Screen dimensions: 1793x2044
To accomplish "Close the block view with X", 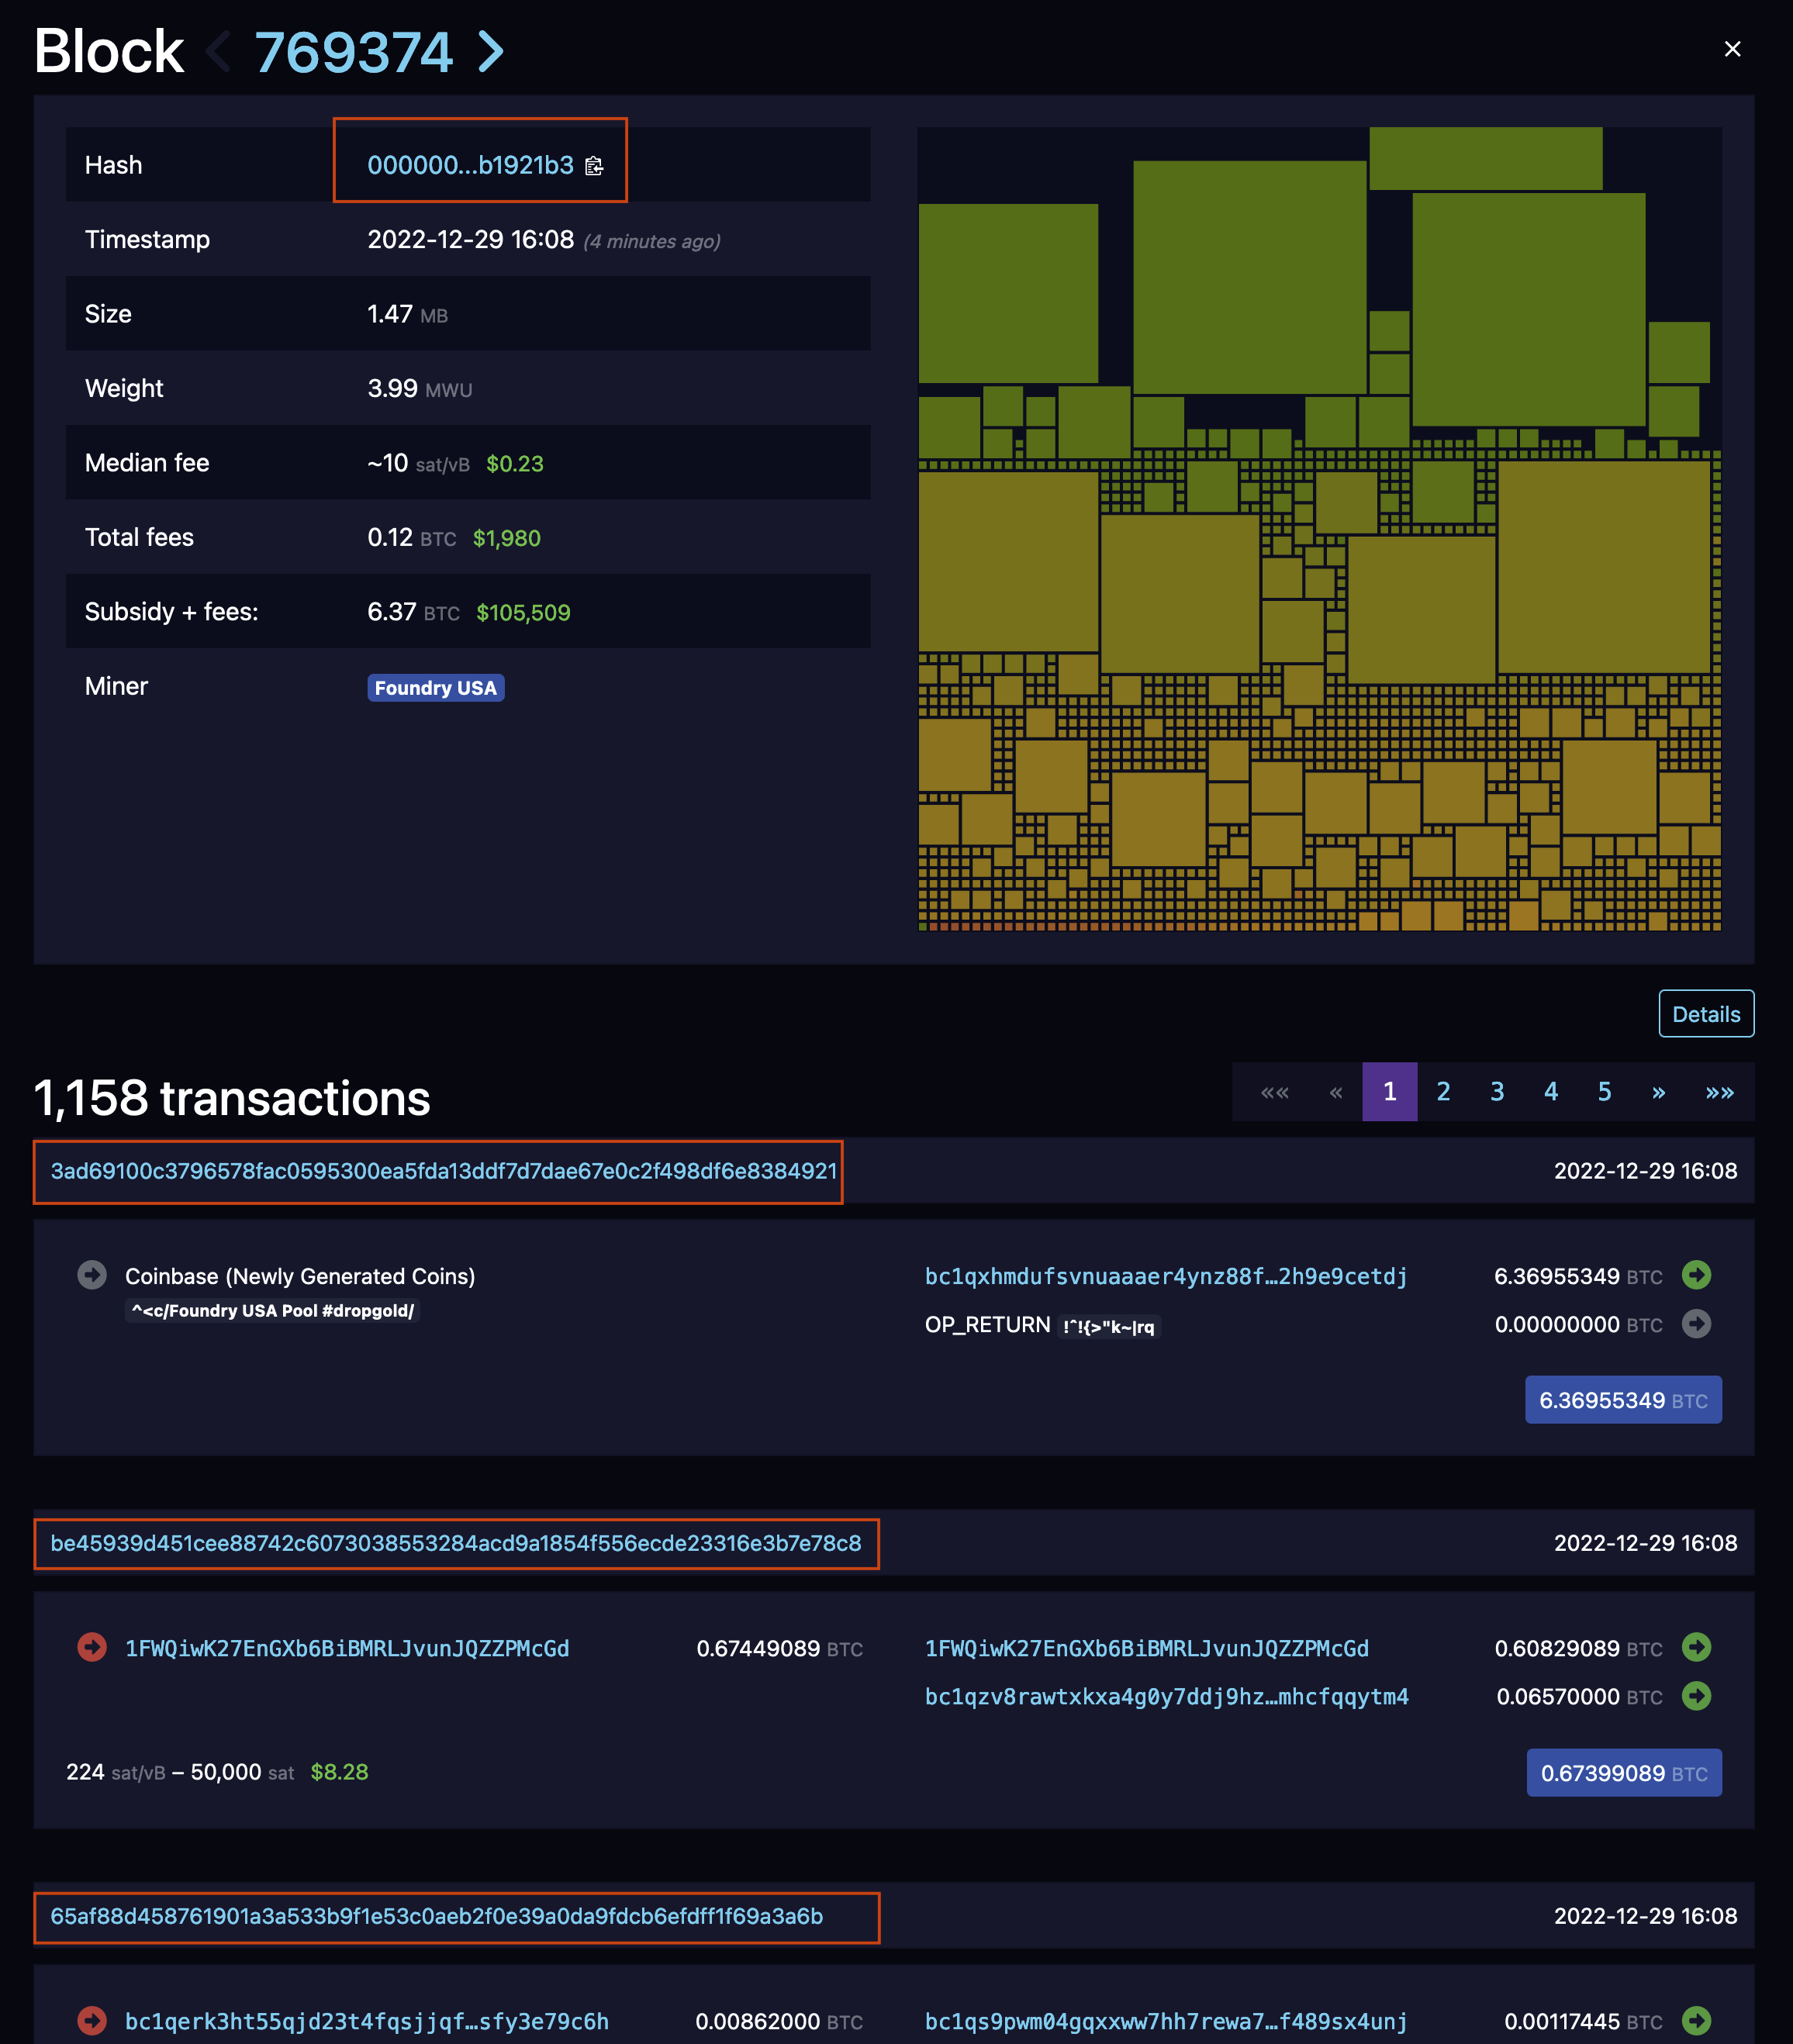I will tap(1732, 49).
